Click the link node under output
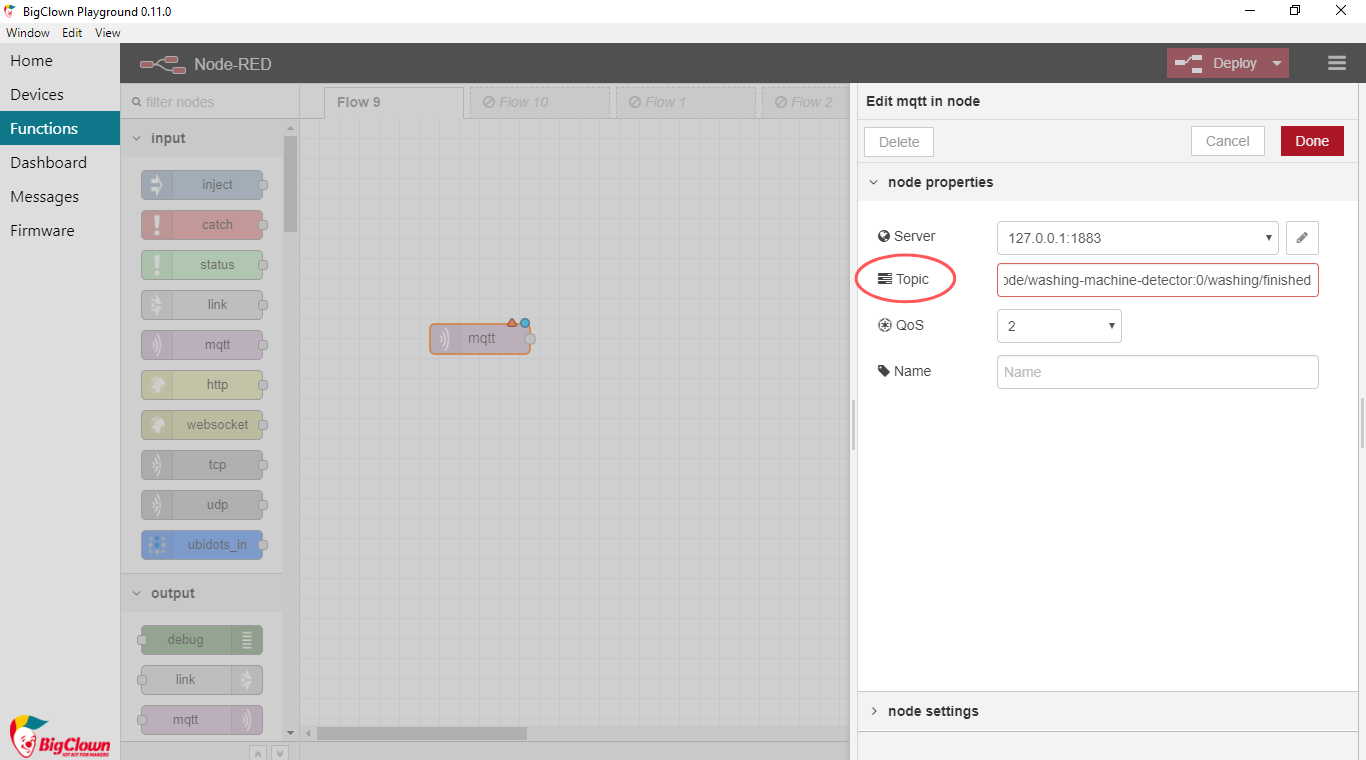1366x760 pixels. pos(202,680)
